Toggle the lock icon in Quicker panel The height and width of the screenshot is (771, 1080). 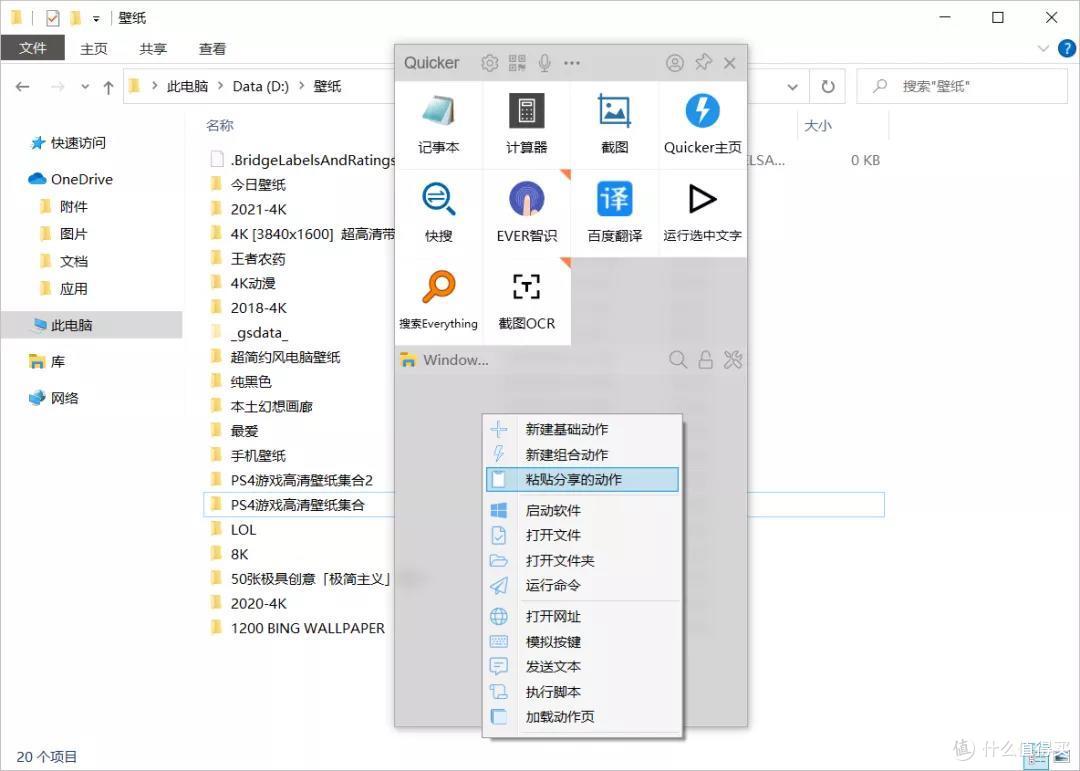pos(705,360)
